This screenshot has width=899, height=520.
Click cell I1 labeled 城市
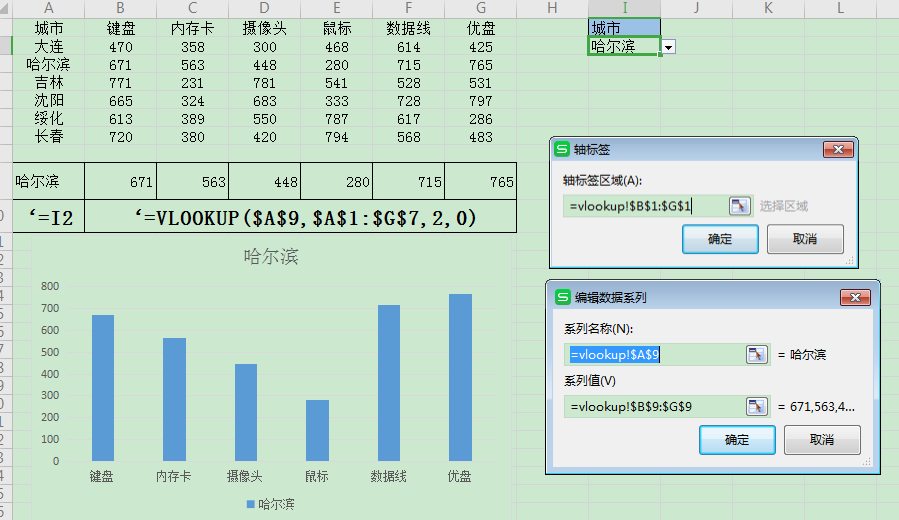coord(624,28)
